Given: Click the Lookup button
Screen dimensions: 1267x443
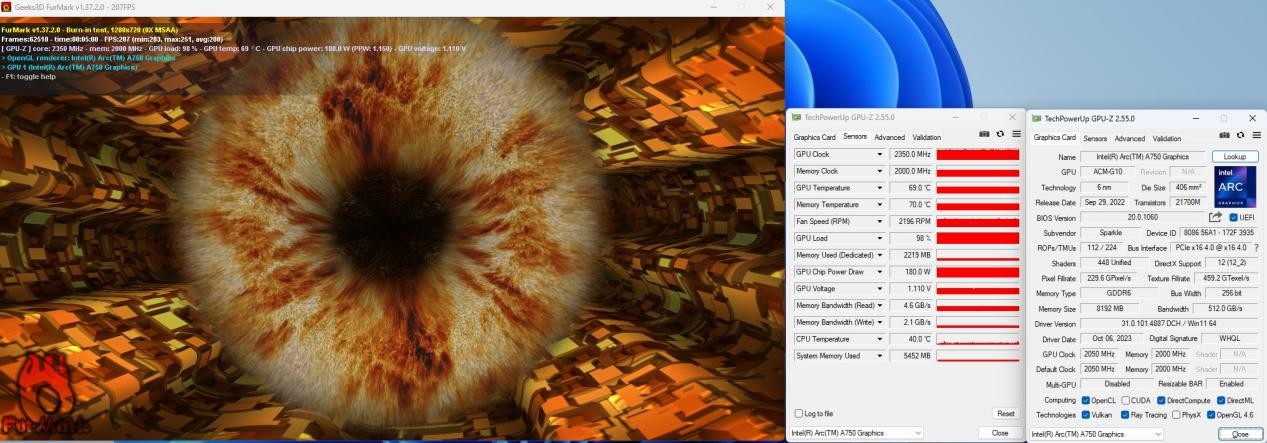Looking at the screenshot, I should [x=1235, y=157].
